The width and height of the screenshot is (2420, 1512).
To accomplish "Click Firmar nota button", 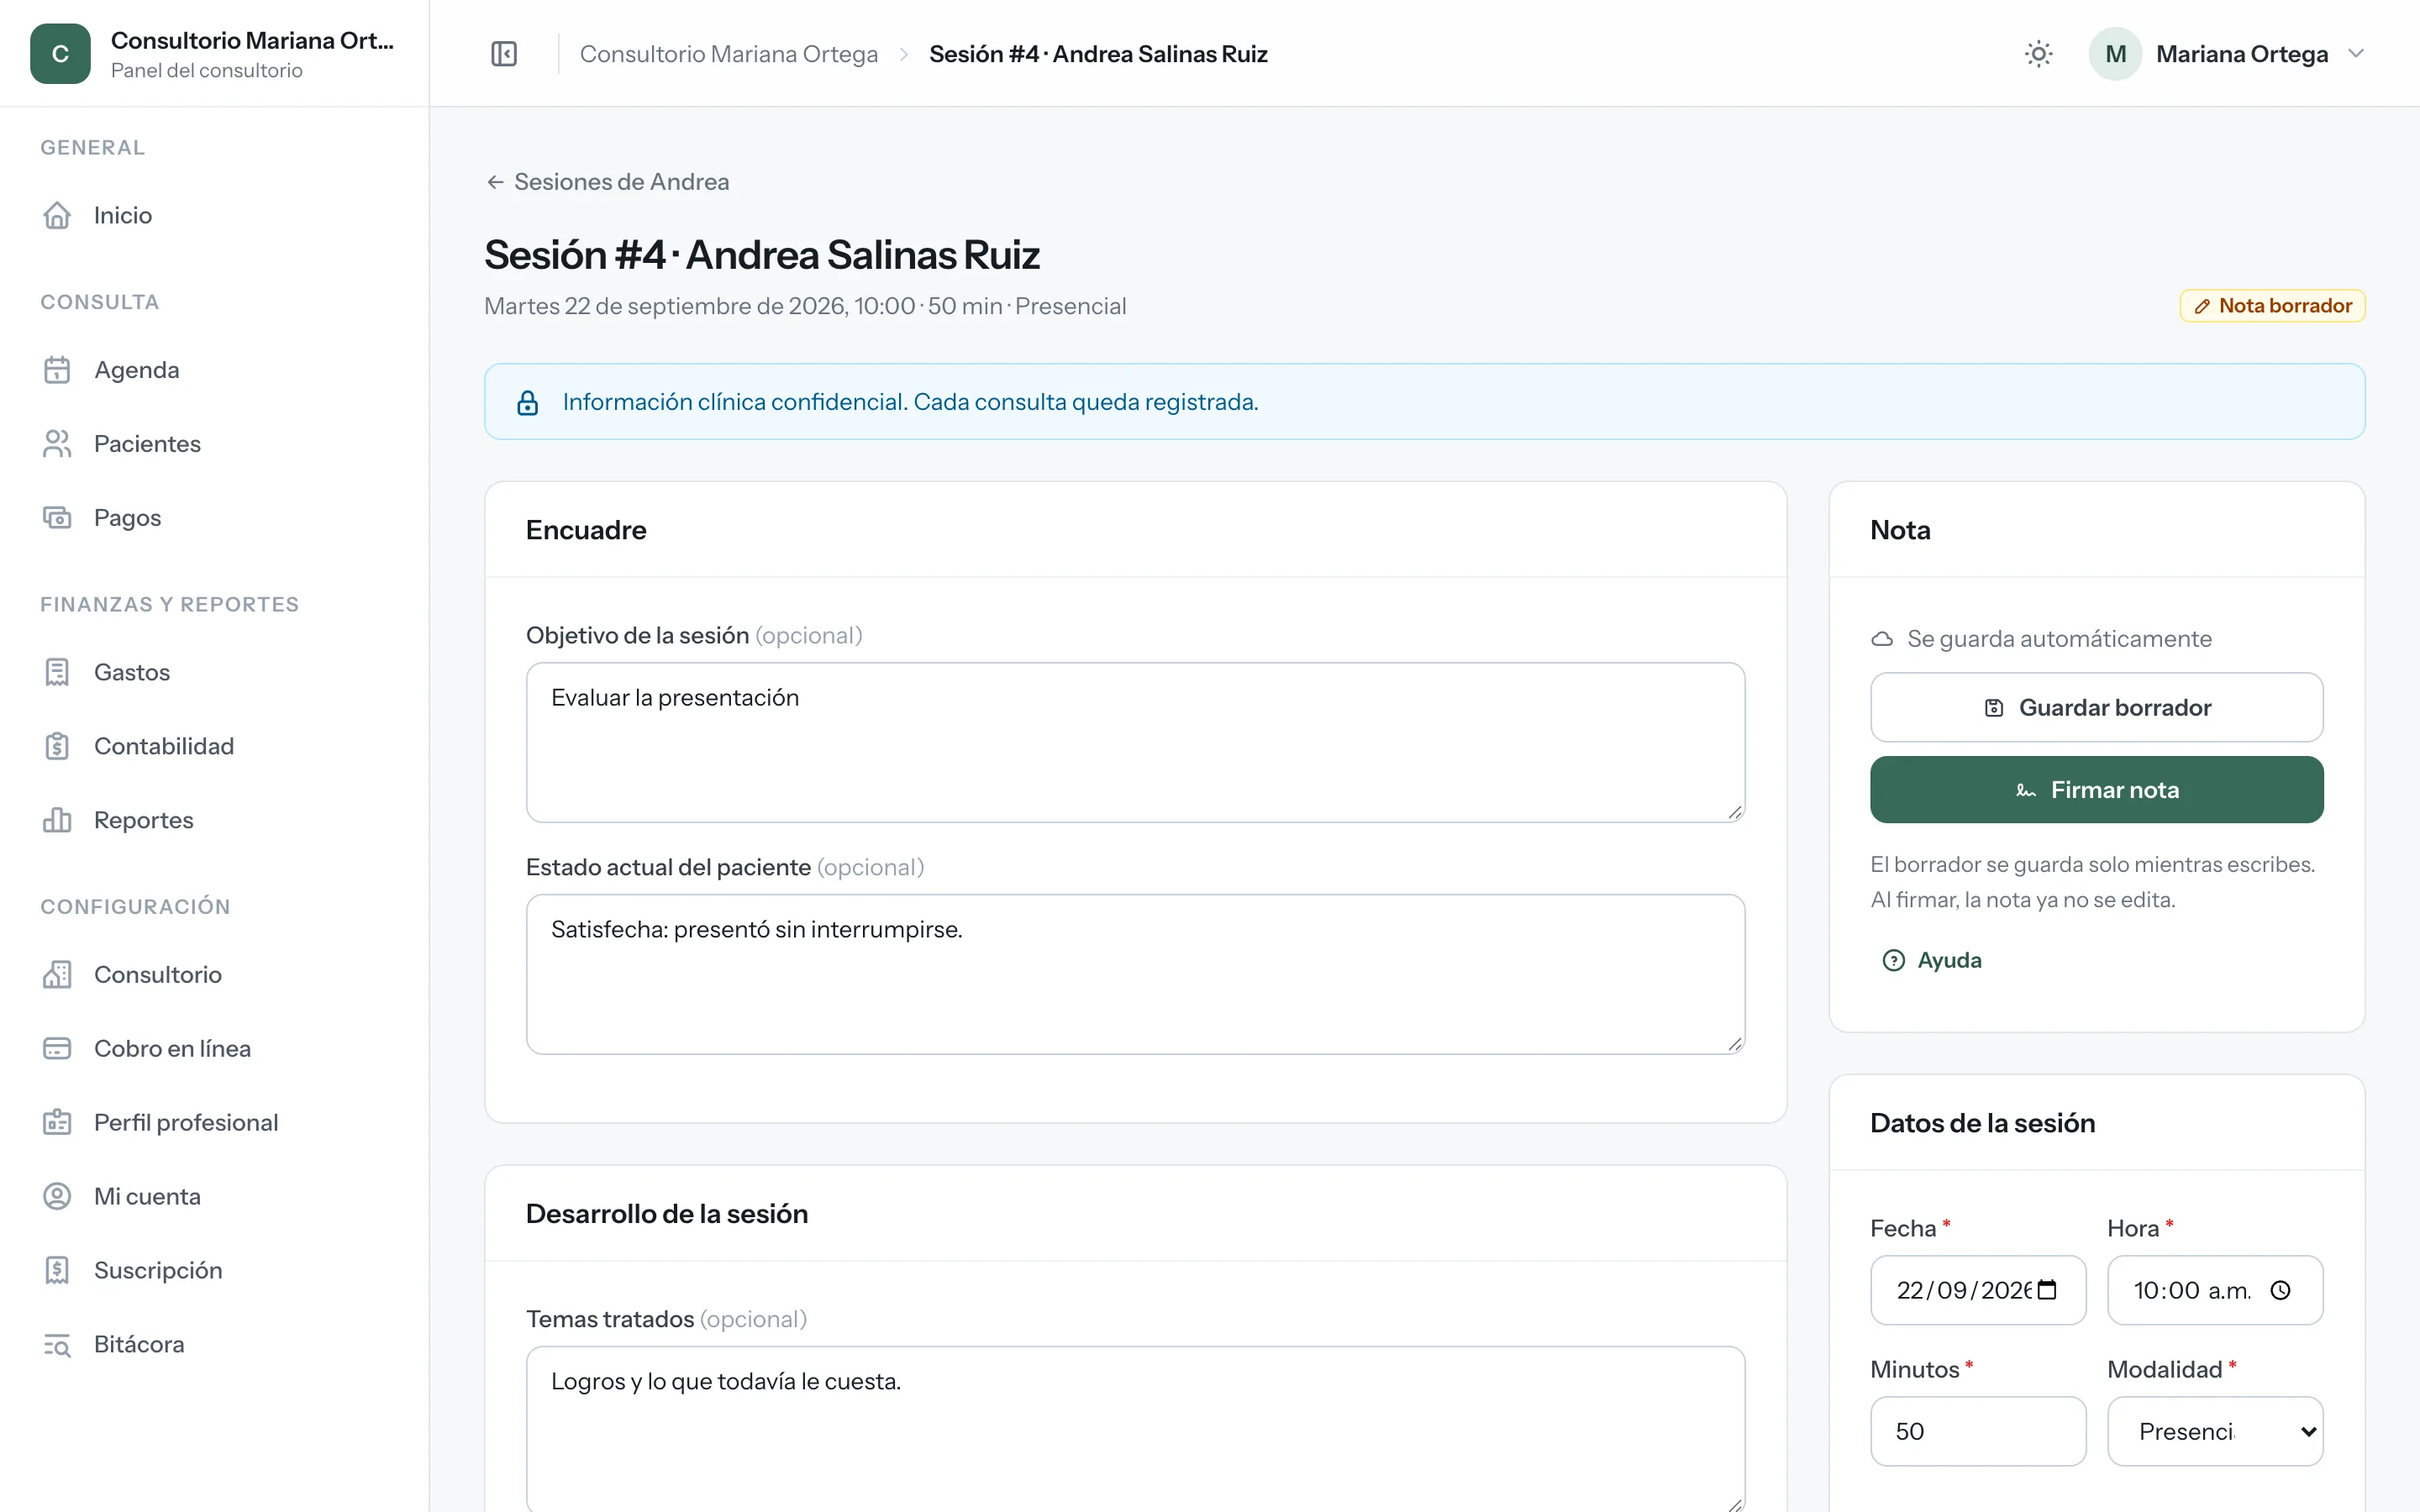I will pos(2096,790).
